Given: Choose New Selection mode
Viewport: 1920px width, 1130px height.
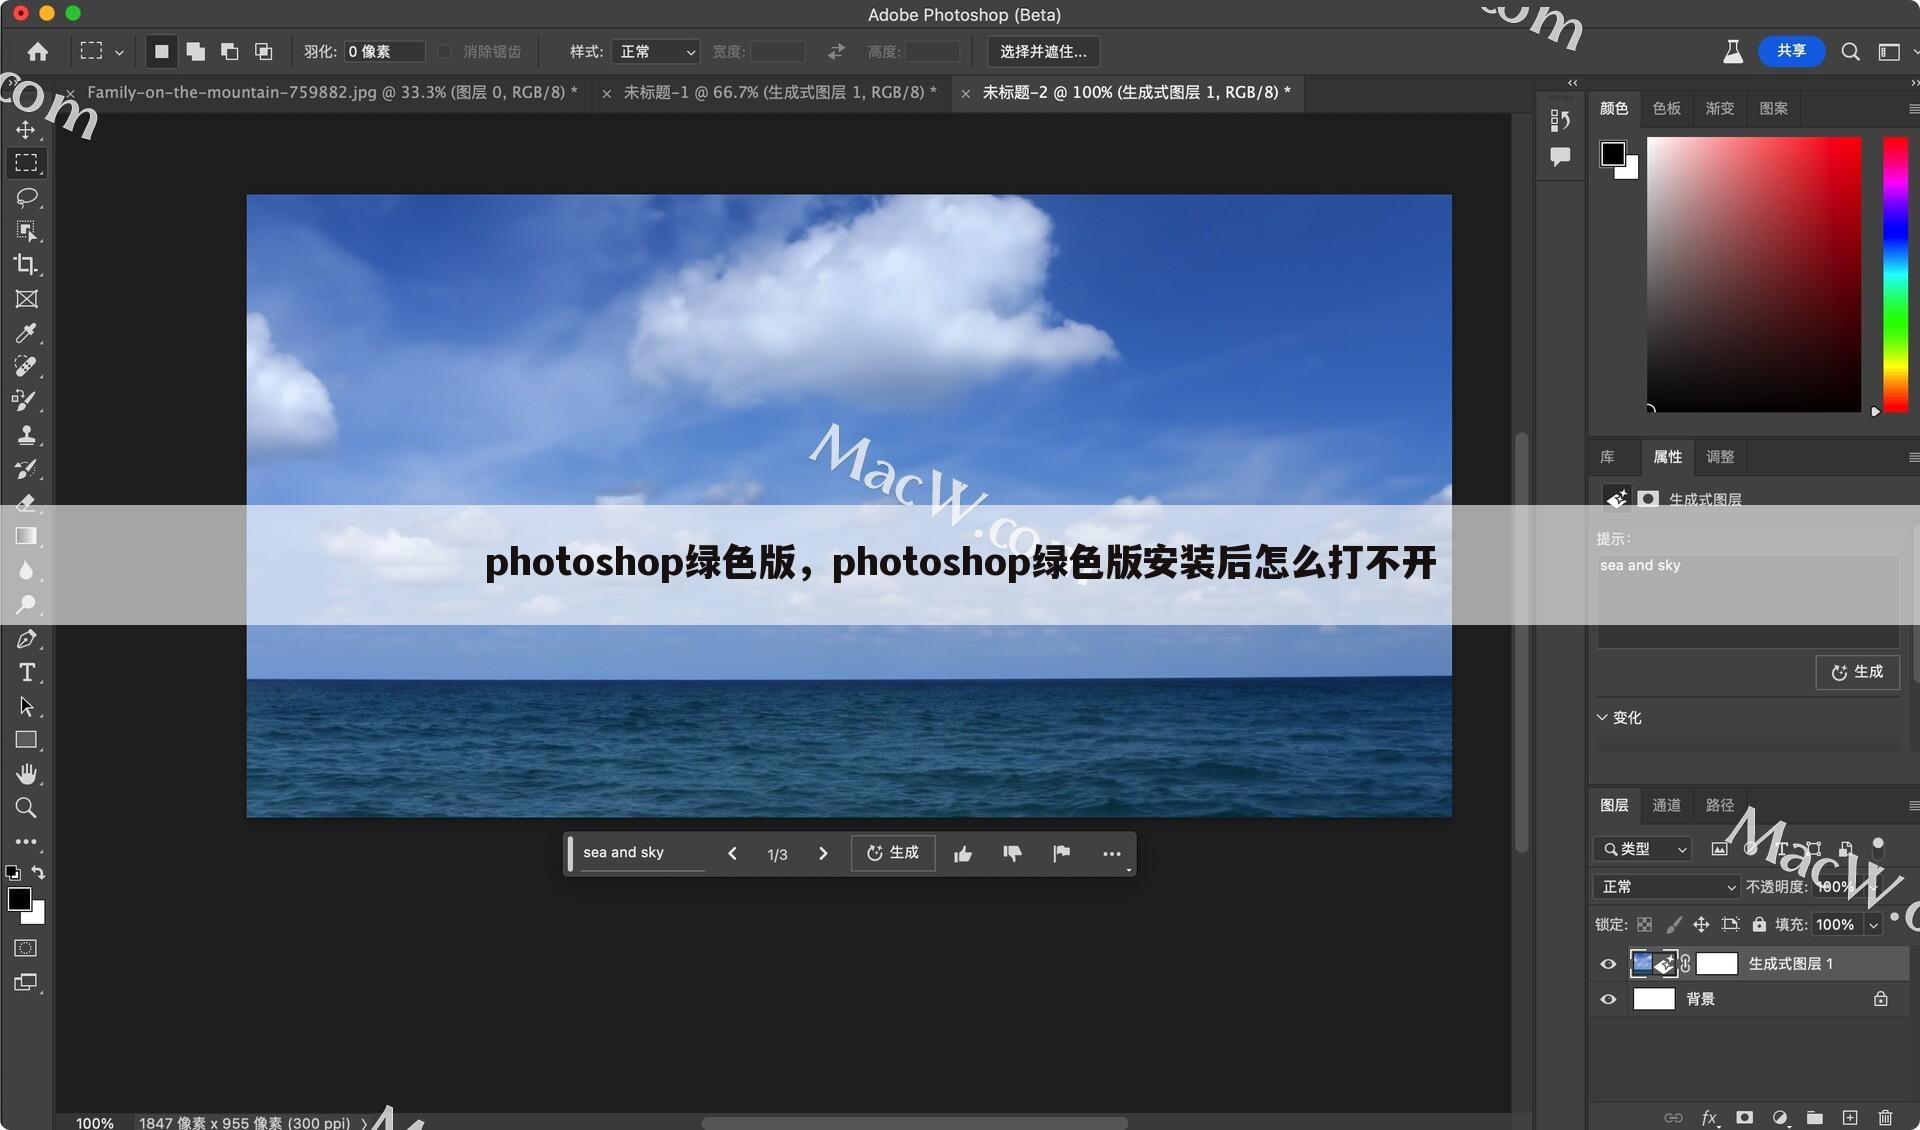Looking at the screenshot, I should [161, 51].
